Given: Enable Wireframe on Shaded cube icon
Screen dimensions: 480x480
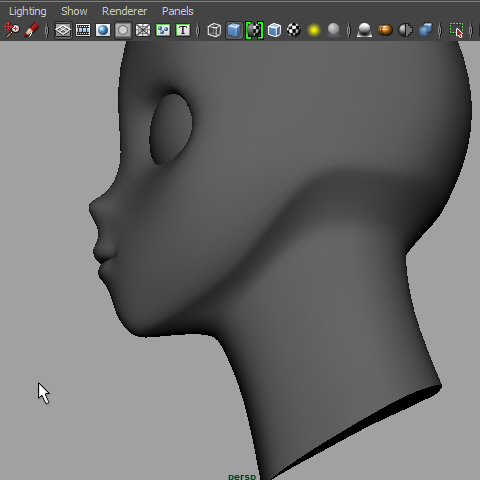Looking at the screenshot, I should (274, 30).
